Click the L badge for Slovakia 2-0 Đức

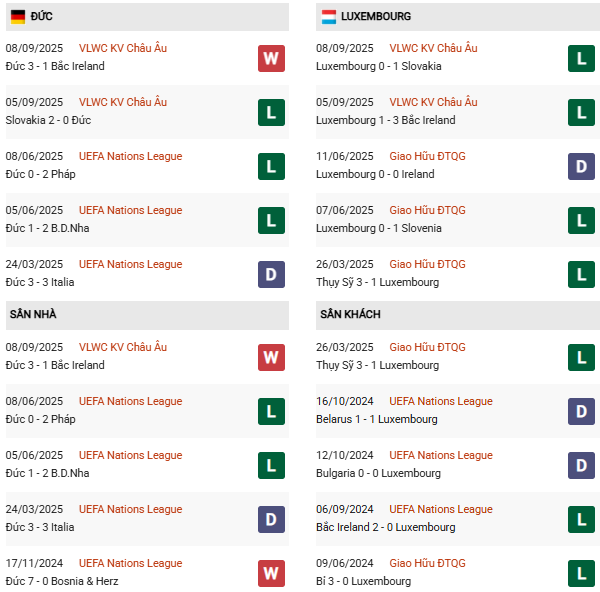coord(271,112)
